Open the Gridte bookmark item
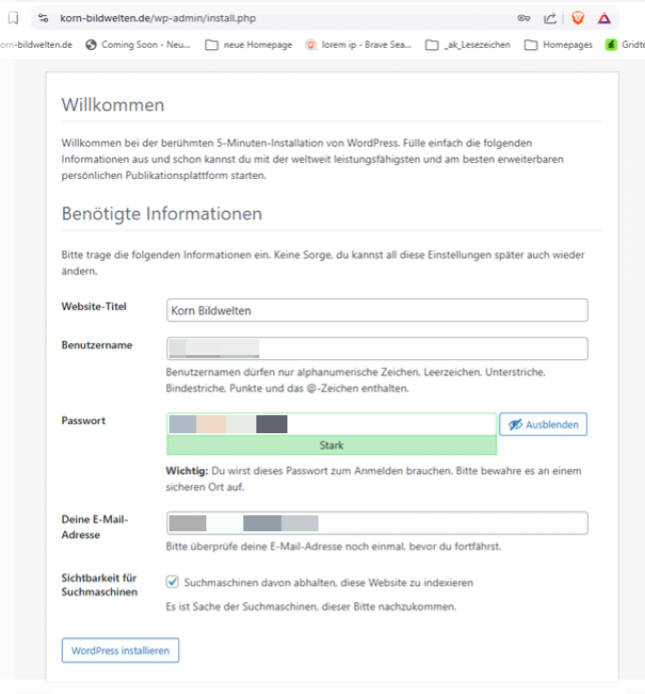The height and width of the screenshot is (694, 645). pyautogui.click(x=625, y=45)
